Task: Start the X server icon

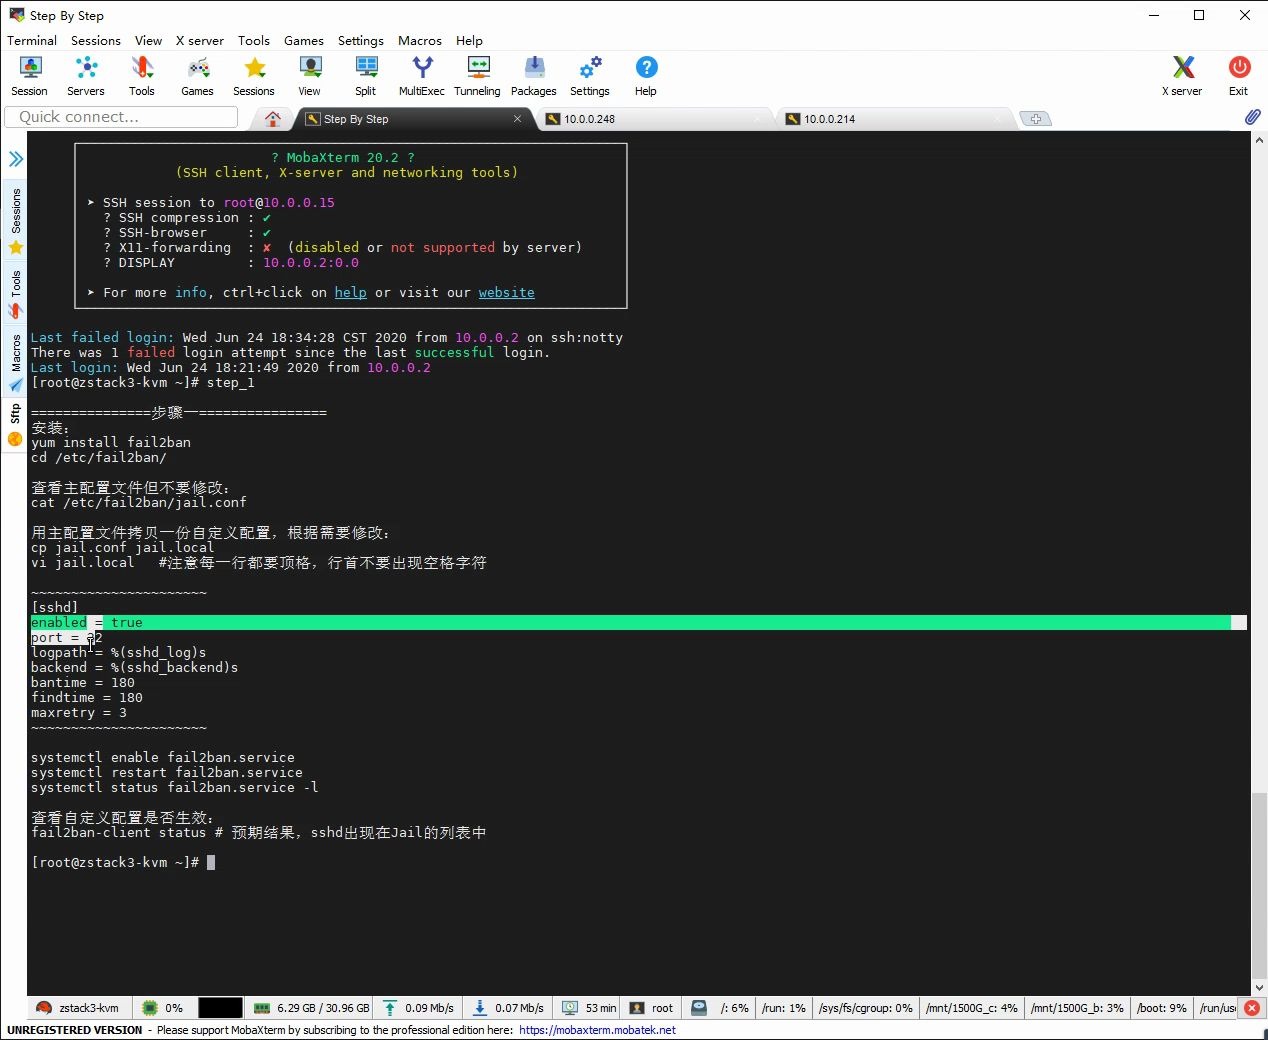Action: [x=1183, y=76]
